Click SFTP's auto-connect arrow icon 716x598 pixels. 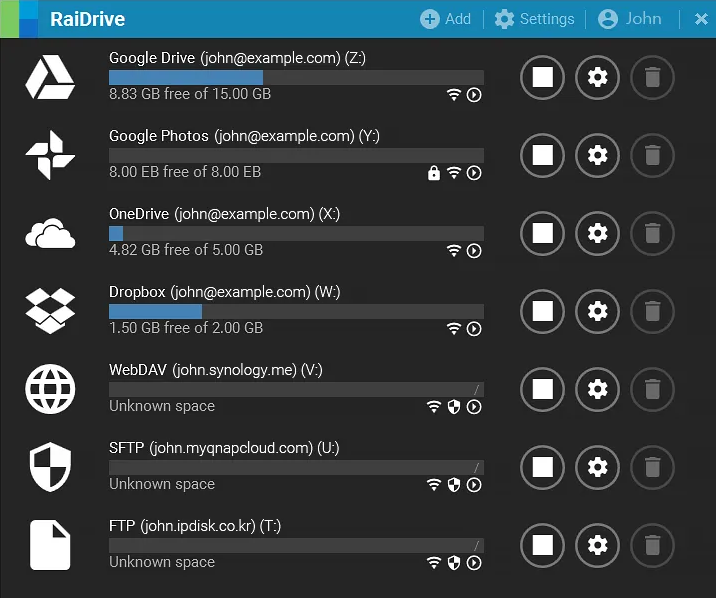click(x=474, y=485)
